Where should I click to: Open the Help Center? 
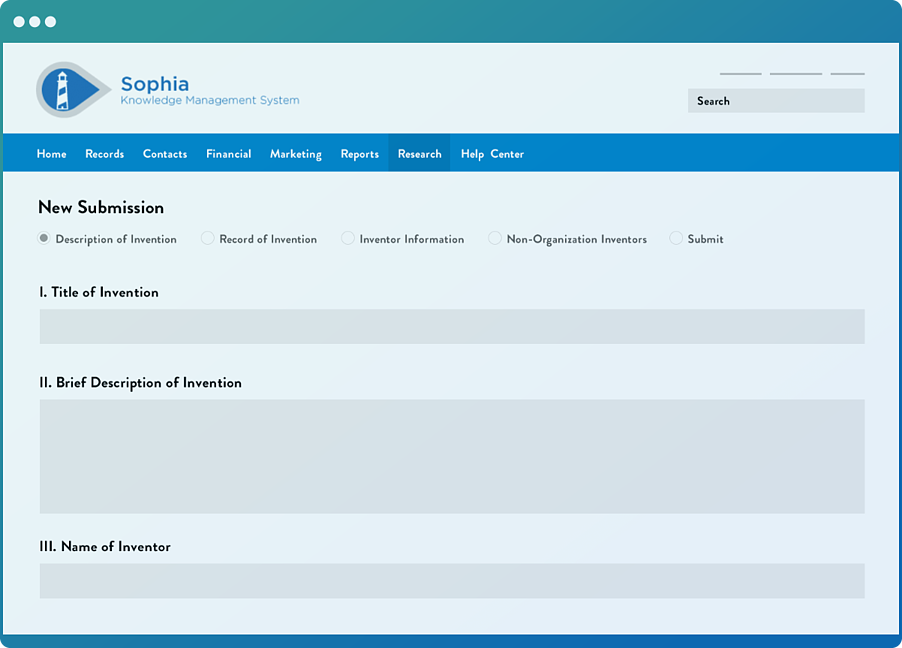pos(492,153)
